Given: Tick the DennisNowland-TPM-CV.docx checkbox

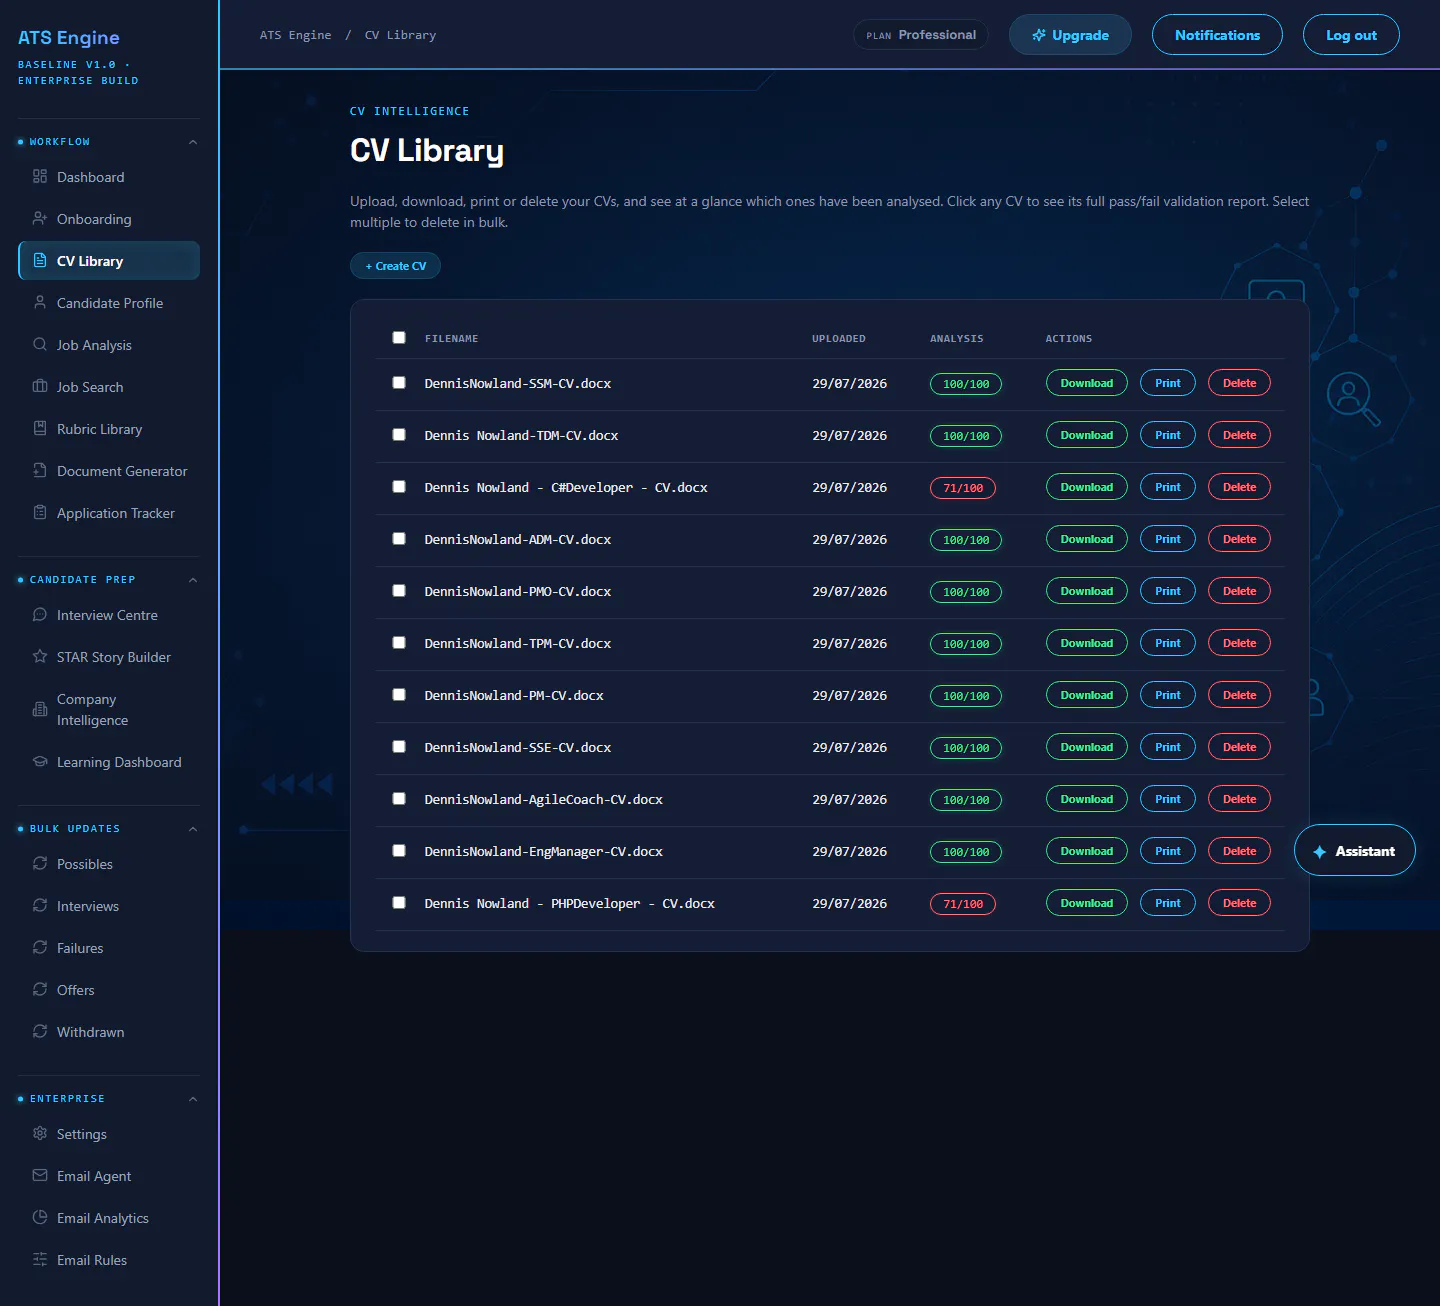Looking at the screenshot, I should (x=399, y=643).
